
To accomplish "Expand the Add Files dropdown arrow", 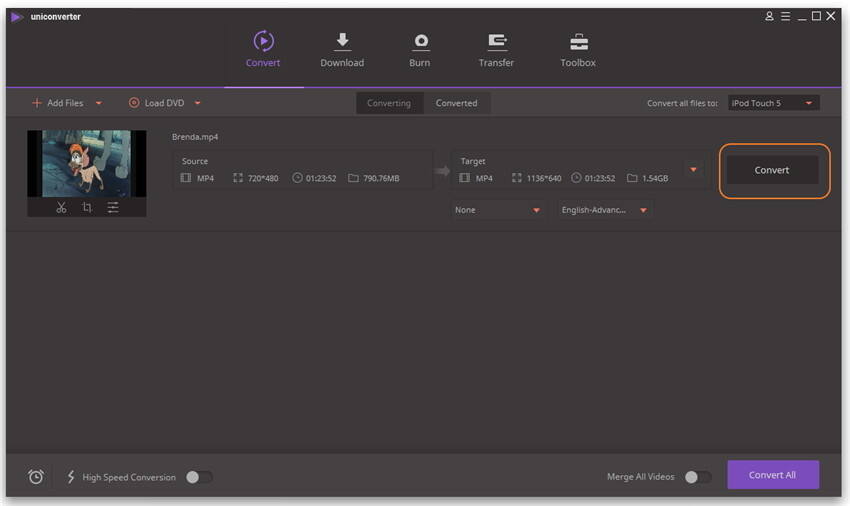I will click(99, 103).
